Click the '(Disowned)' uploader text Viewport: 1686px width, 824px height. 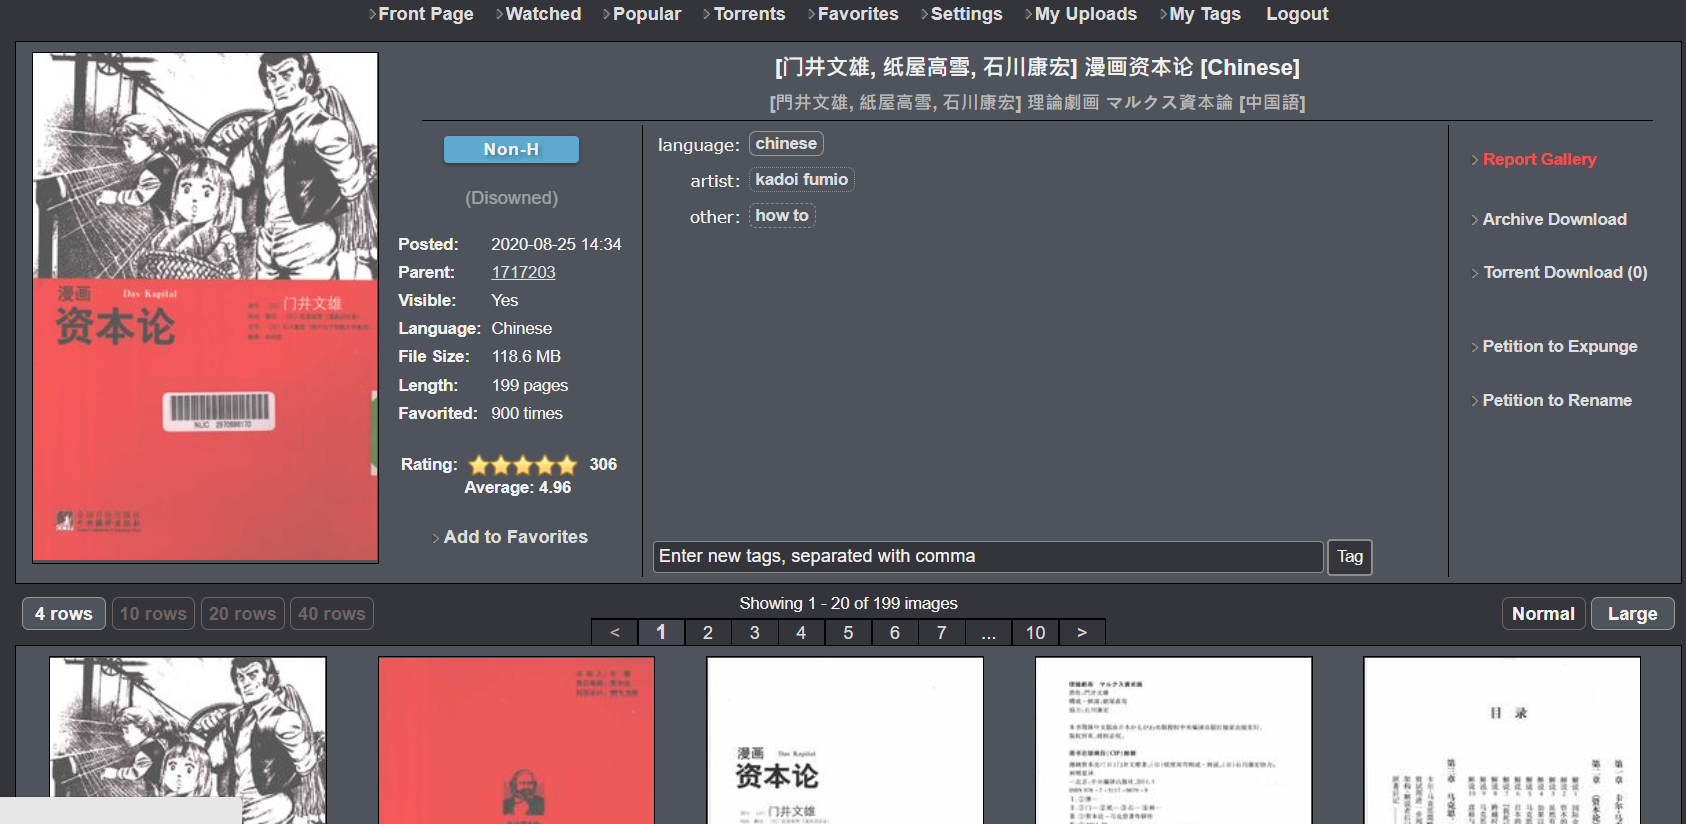[x=511, y=198]
